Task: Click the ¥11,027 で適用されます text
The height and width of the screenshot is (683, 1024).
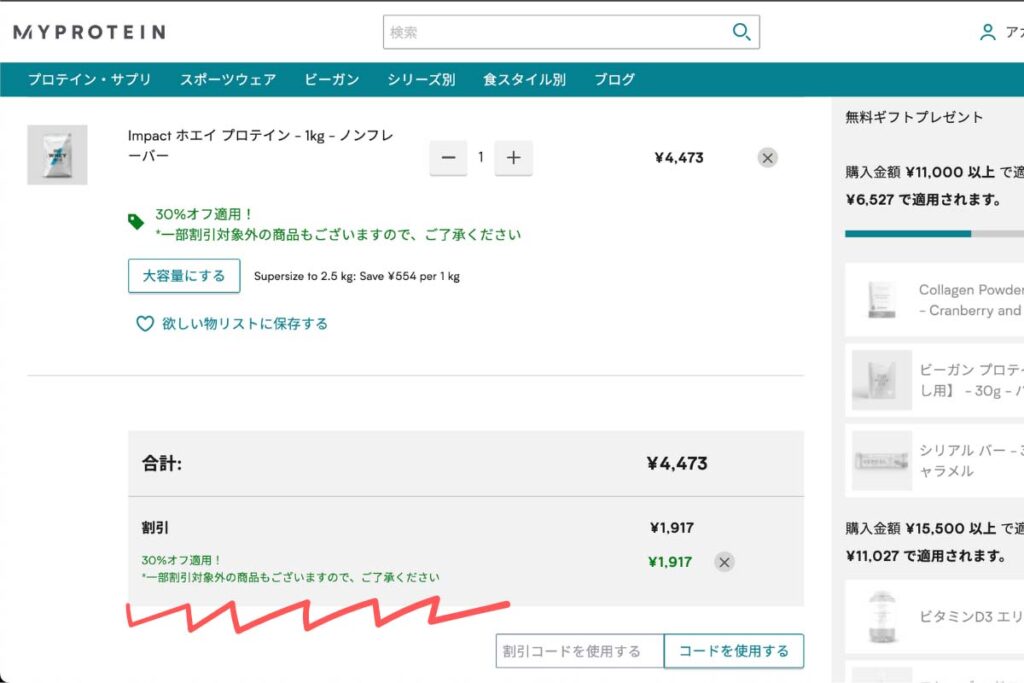Action: click(926, 556)
